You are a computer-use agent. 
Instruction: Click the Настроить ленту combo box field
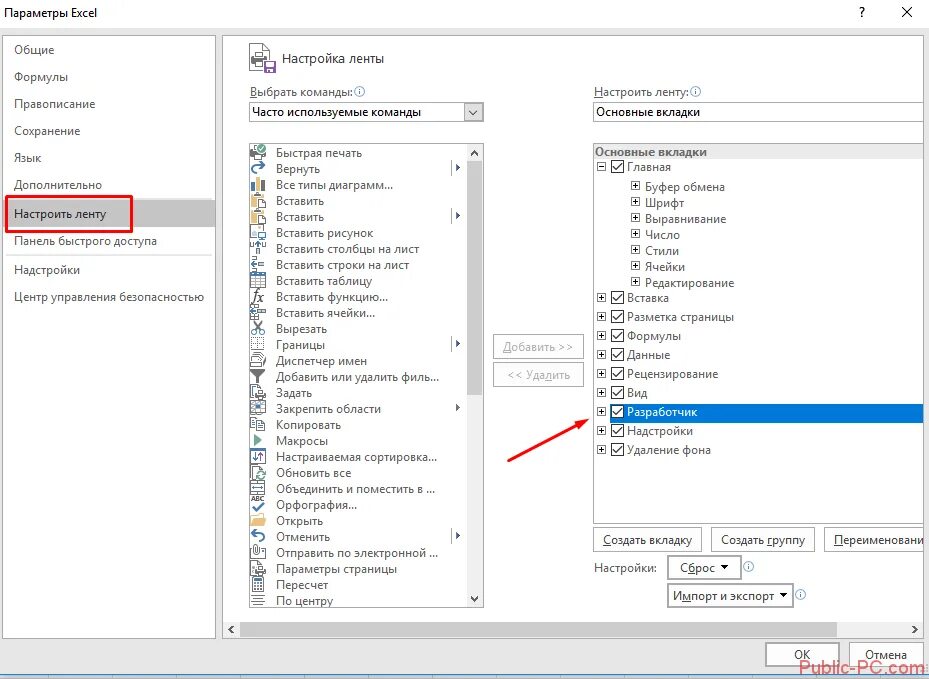point(758,112)
